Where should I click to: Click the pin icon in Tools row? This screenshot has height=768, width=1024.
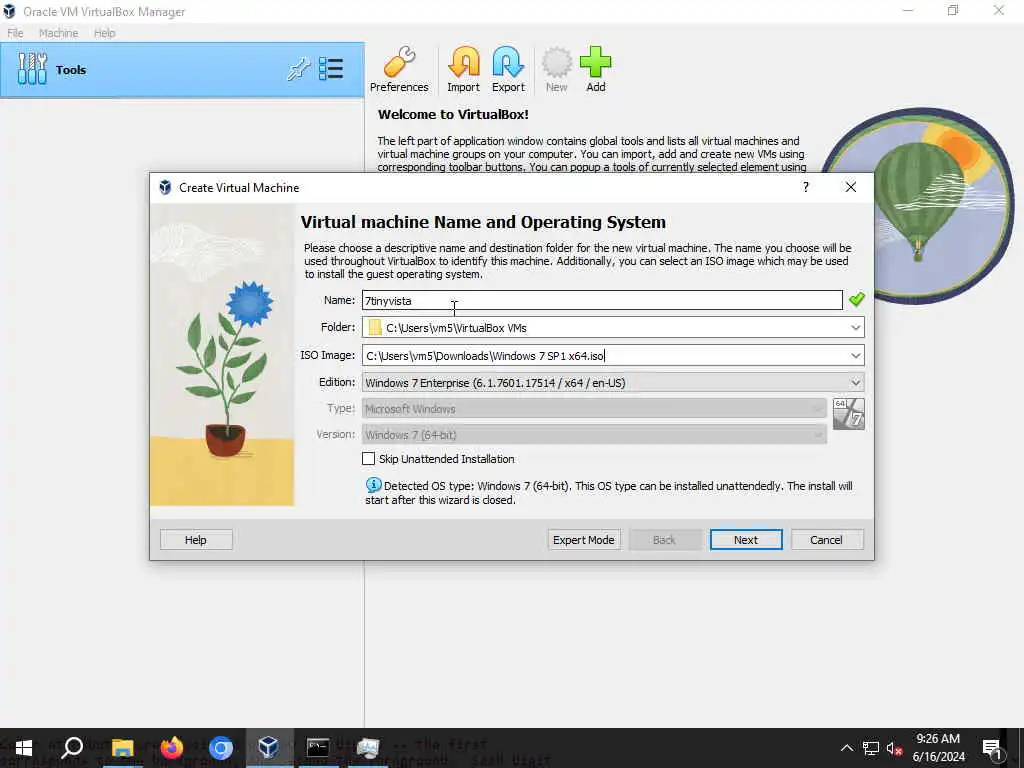[x=298, y=69]
